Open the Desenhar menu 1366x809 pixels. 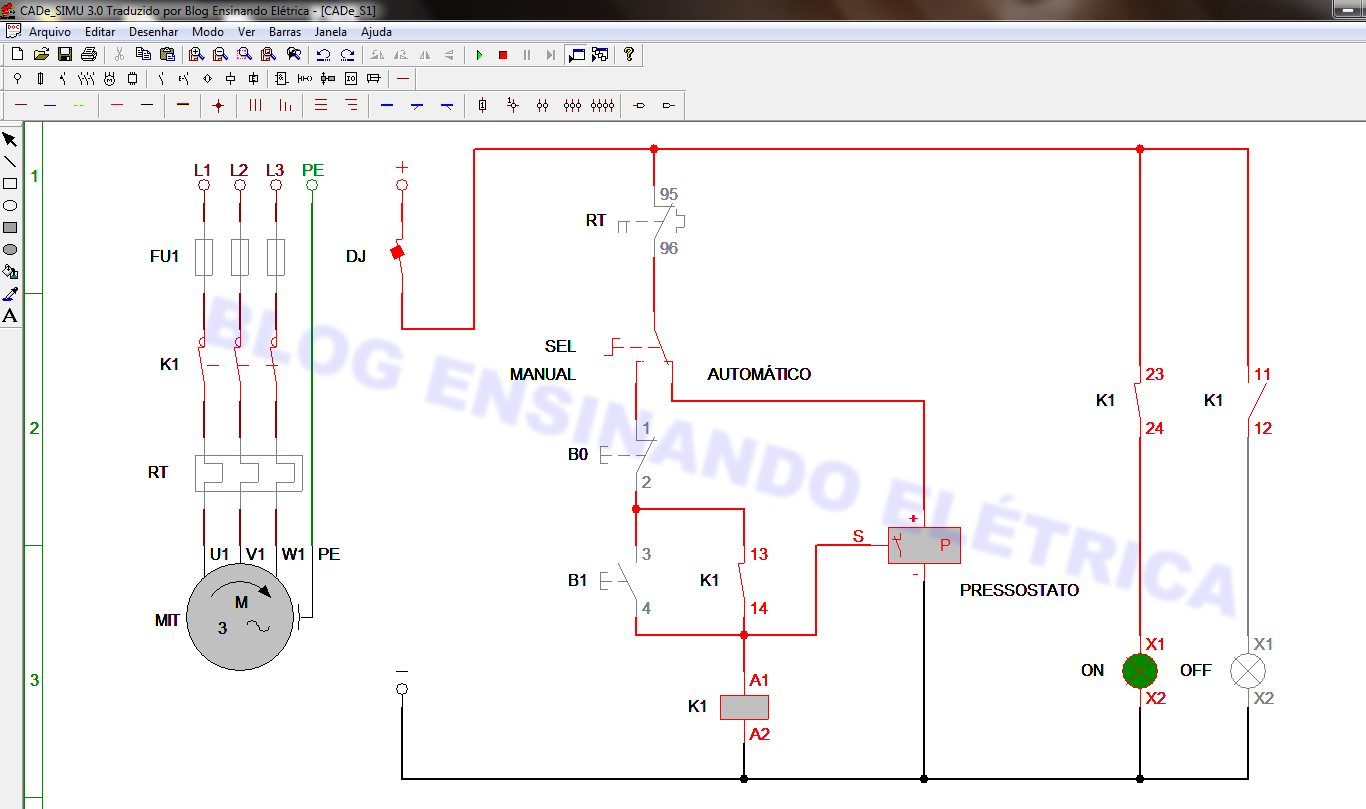click(x=154, y=32)
